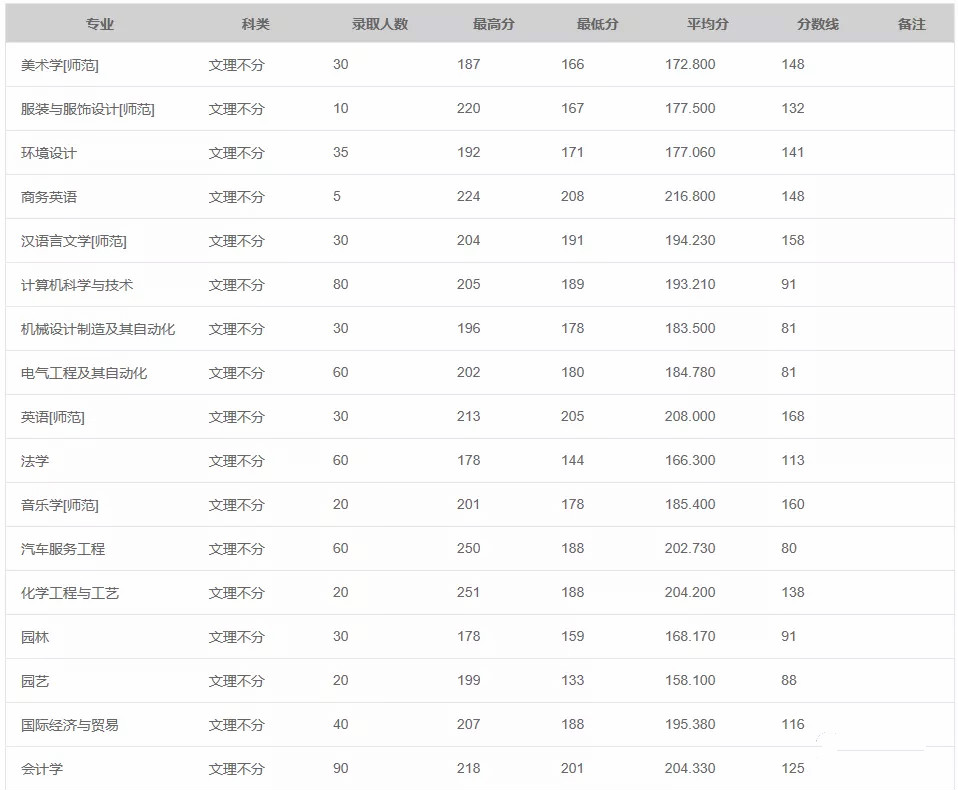Click average score 202.730 for 汽车服务工程
This screenshot has width=958, height=790.
point(690,548)
